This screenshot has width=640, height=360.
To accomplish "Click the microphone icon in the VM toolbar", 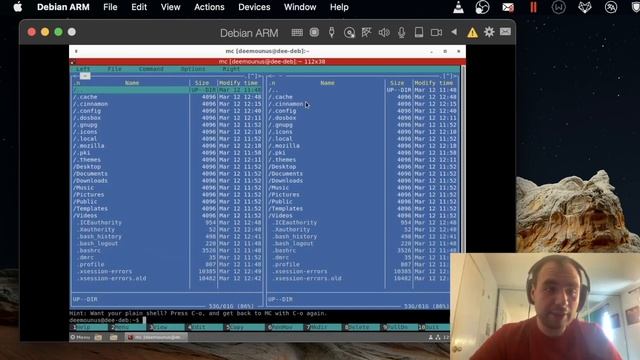I will pos(402,32).
